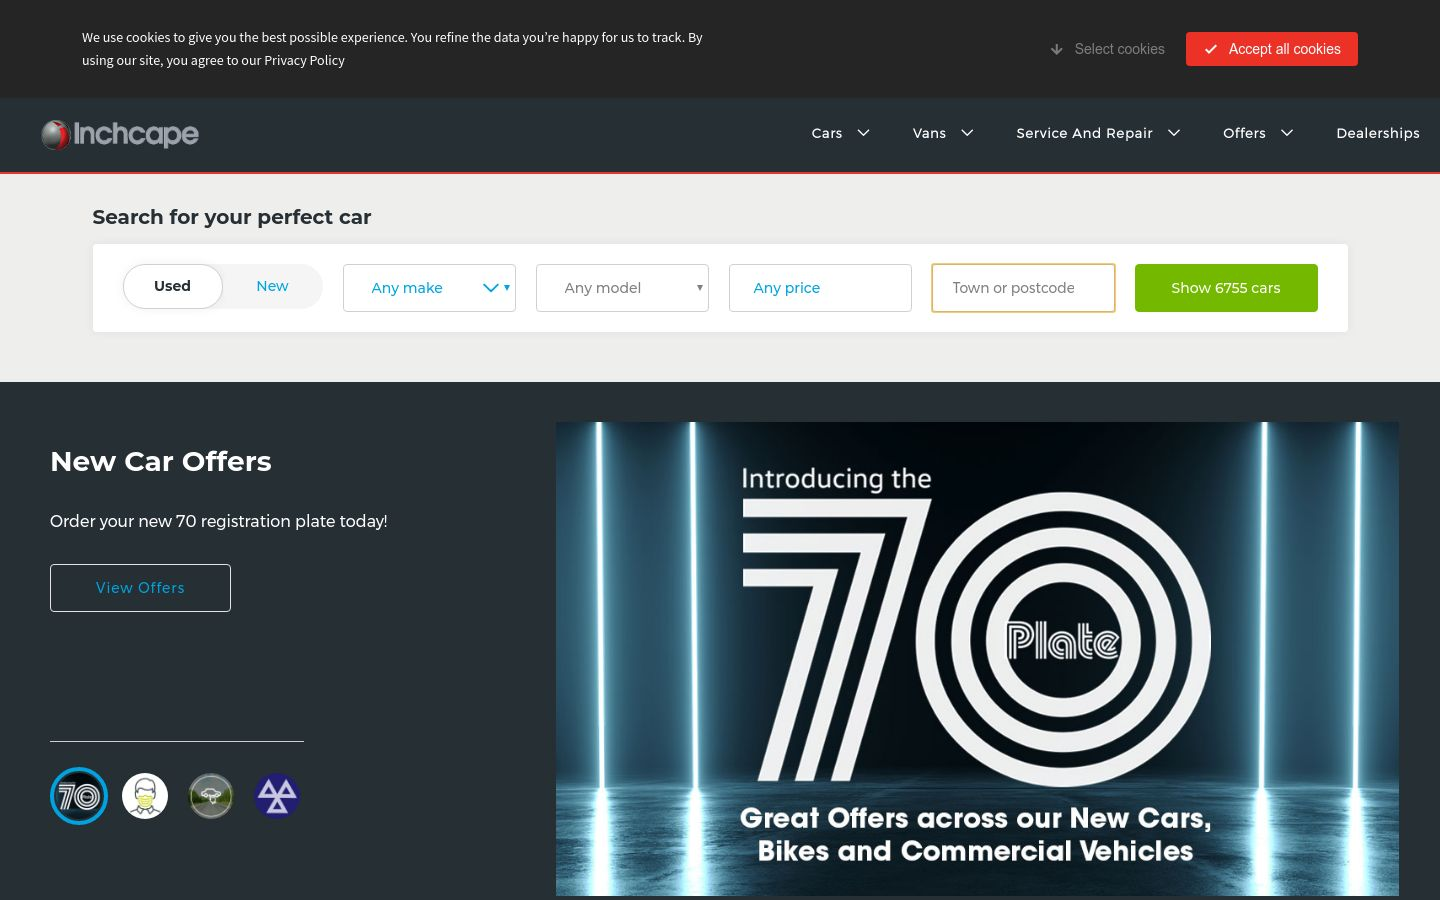This screenshot has height=900, width=1440.
Task: Click the New Car Offers heading
Action: point(161,461)
